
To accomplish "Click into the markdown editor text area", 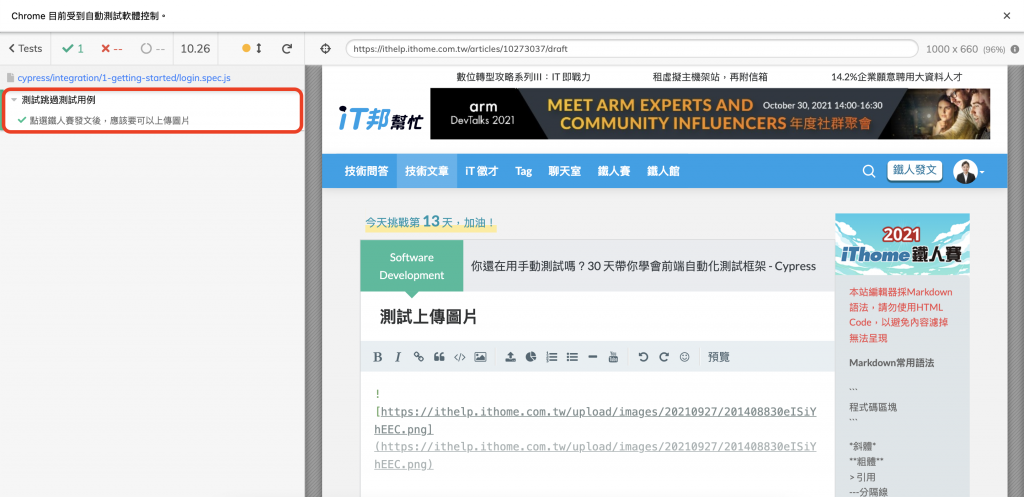I will (x=598, y=434).
